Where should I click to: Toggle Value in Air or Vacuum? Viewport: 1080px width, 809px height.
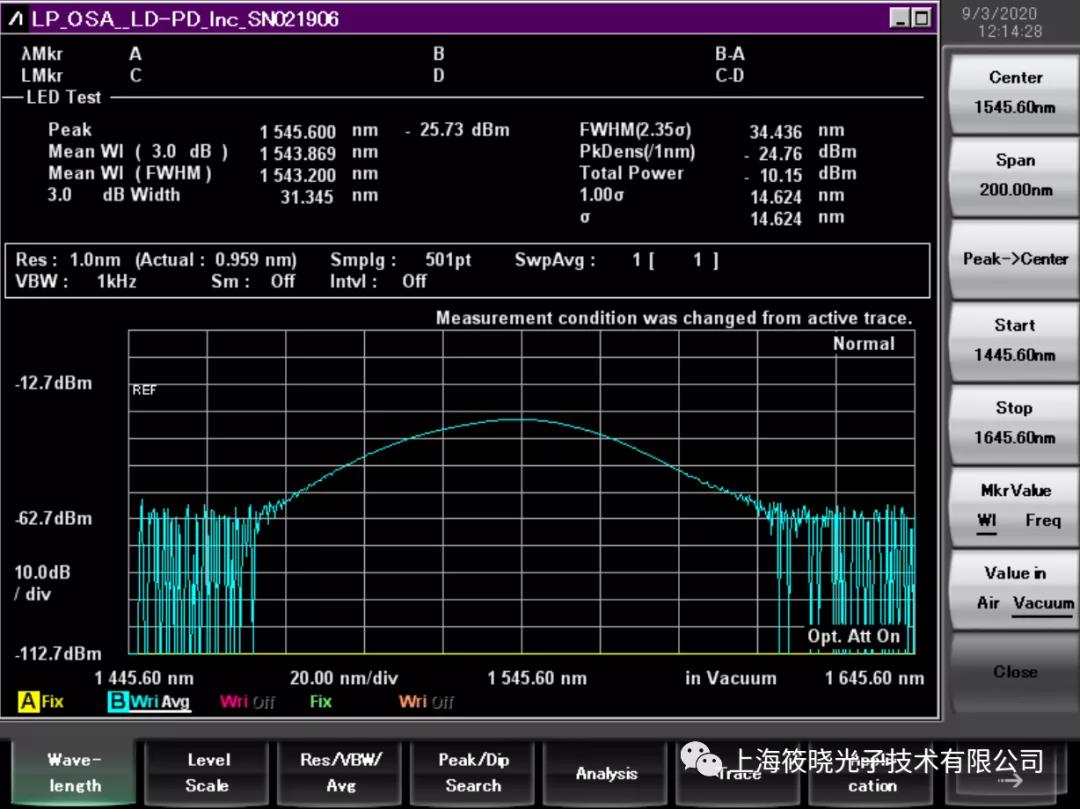1014,588
